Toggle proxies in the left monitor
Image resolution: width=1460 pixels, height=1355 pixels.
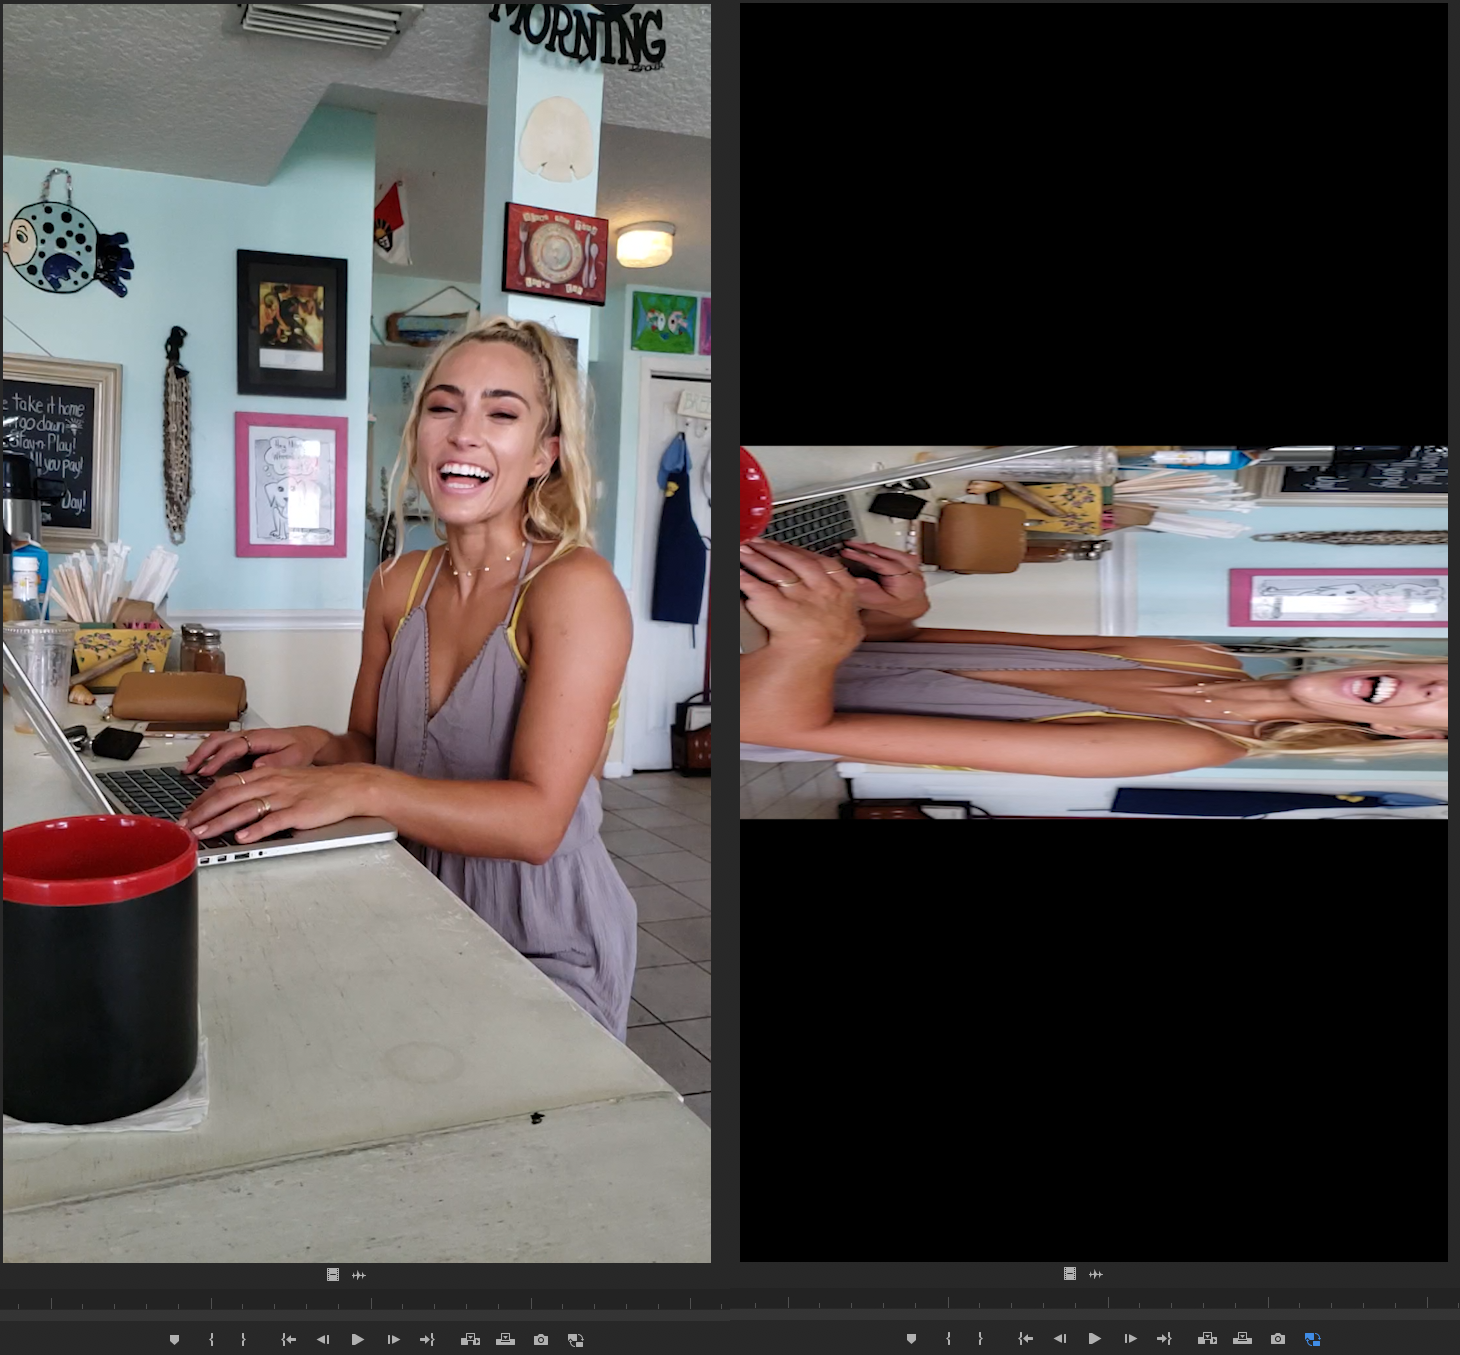click(x=575, y=1339)
